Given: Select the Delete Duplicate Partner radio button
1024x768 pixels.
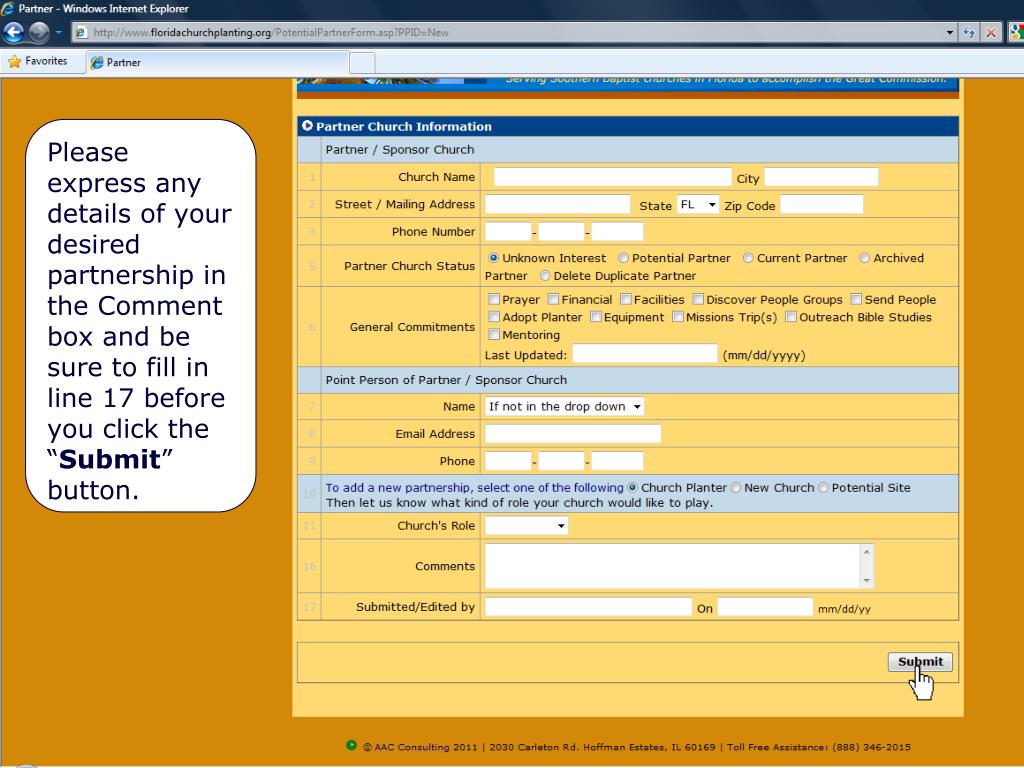Looking at the screenshot, I should click(545, 276).
